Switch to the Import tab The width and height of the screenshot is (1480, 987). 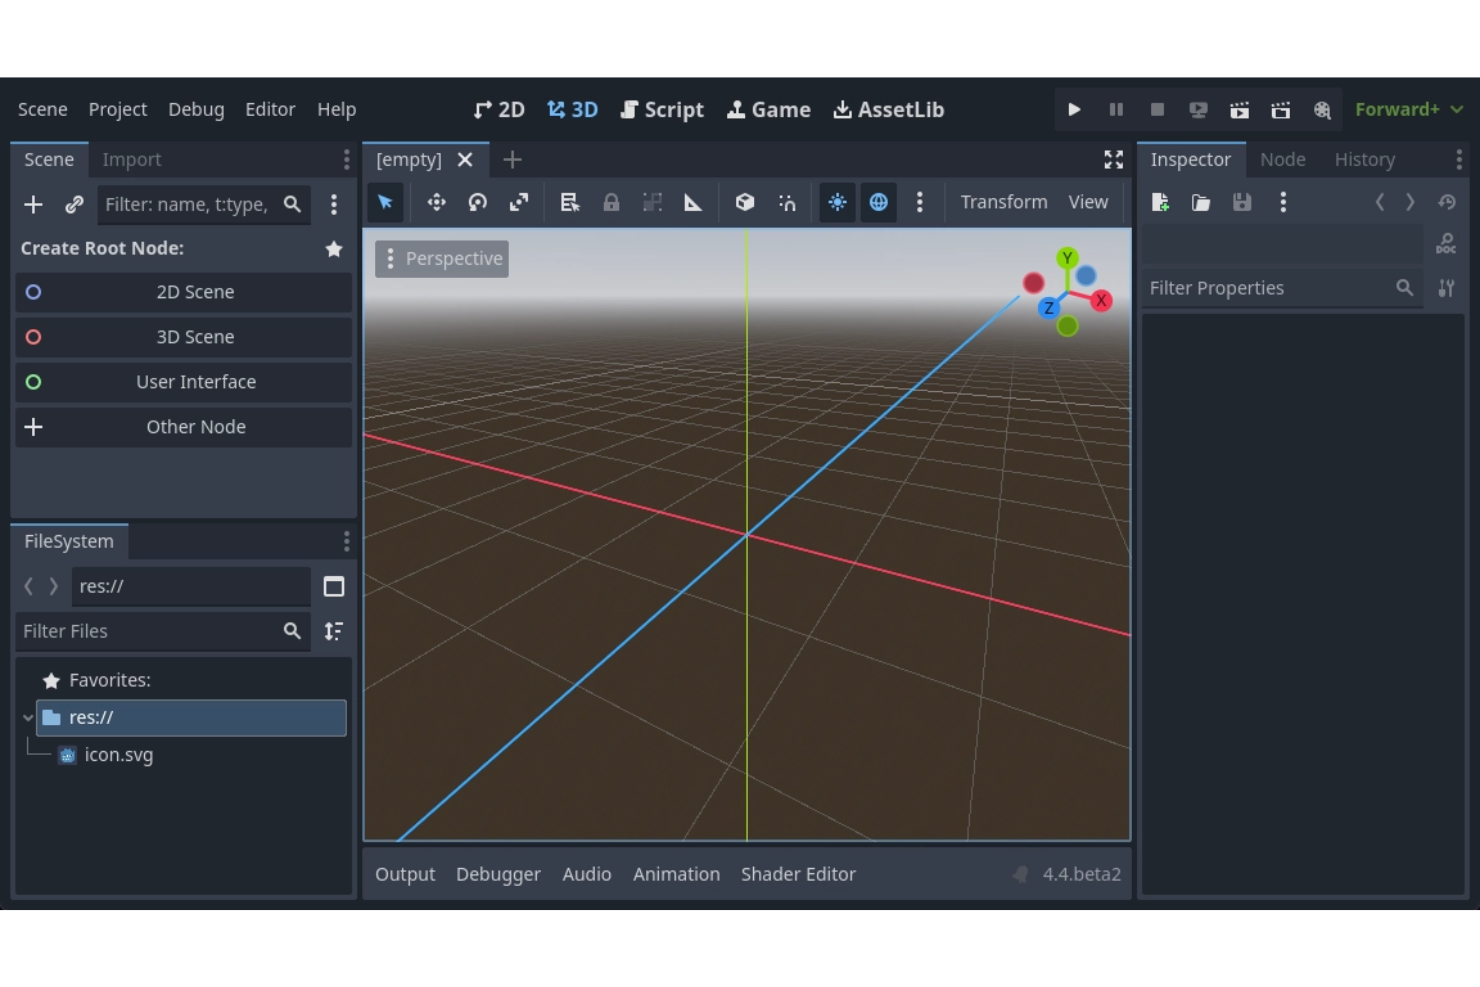pyautogui.click(x=132, y=159)
